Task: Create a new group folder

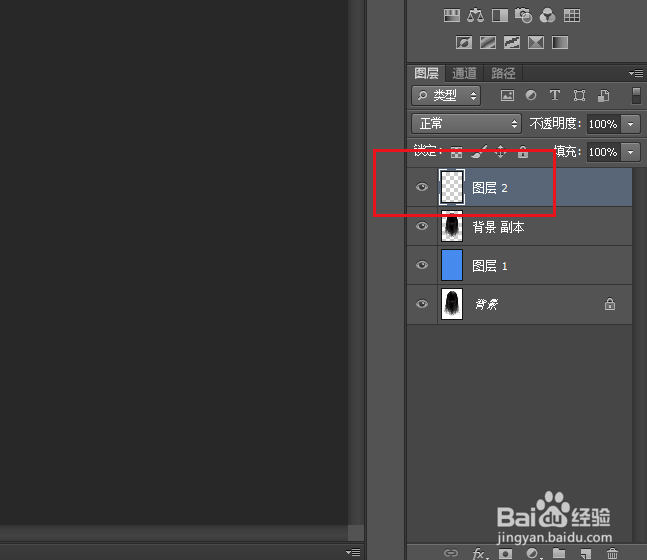Action: point(559,553)
